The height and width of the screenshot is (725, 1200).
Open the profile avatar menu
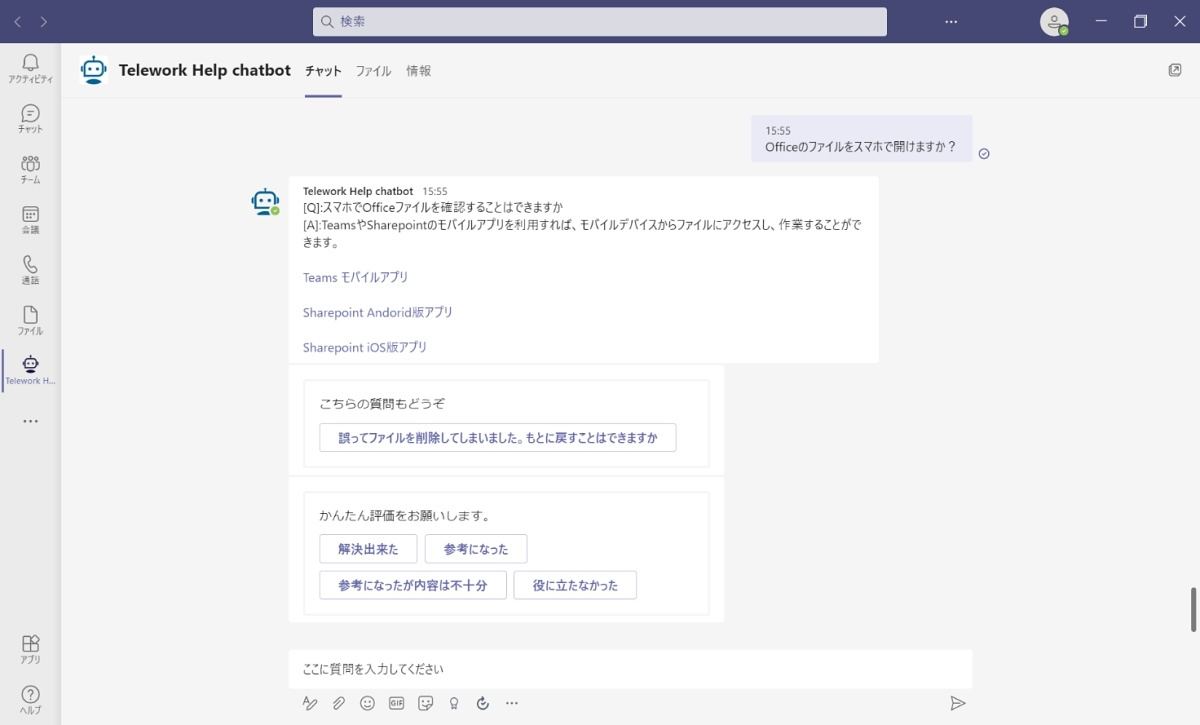pos(1054,21)
